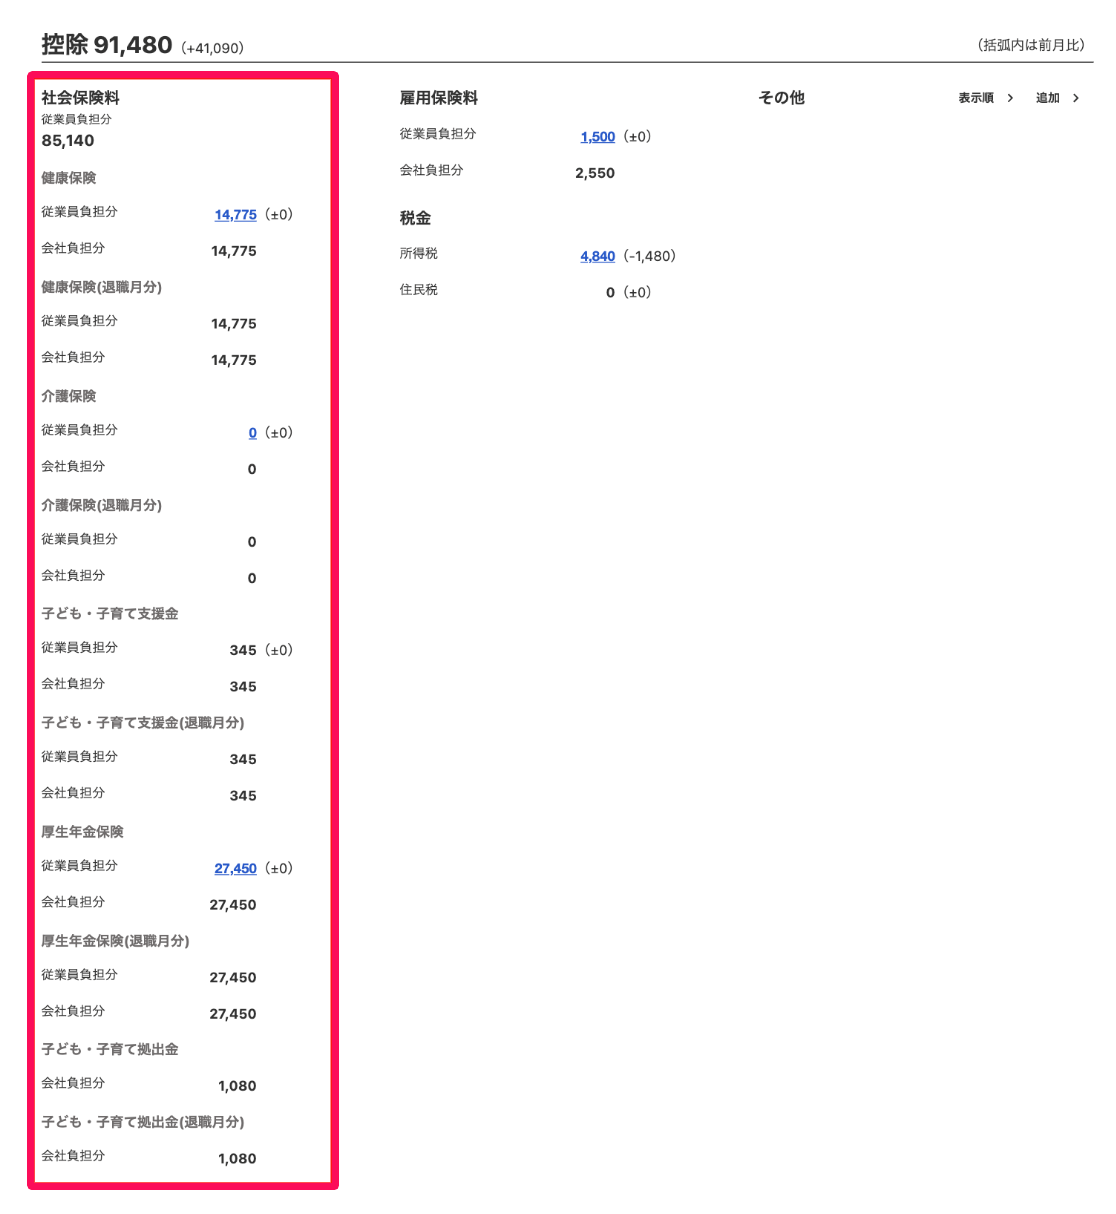Select the (+41,090) deduction difference

coord(213,48)
